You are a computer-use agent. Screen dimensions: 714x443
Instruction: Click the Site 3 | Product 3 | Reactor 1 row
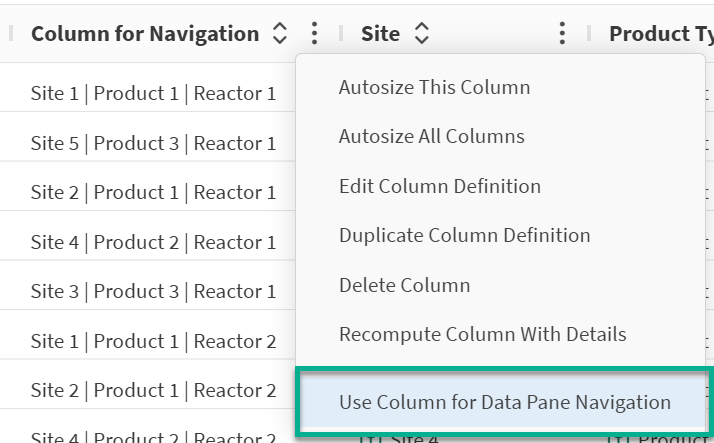click(153, 291)
